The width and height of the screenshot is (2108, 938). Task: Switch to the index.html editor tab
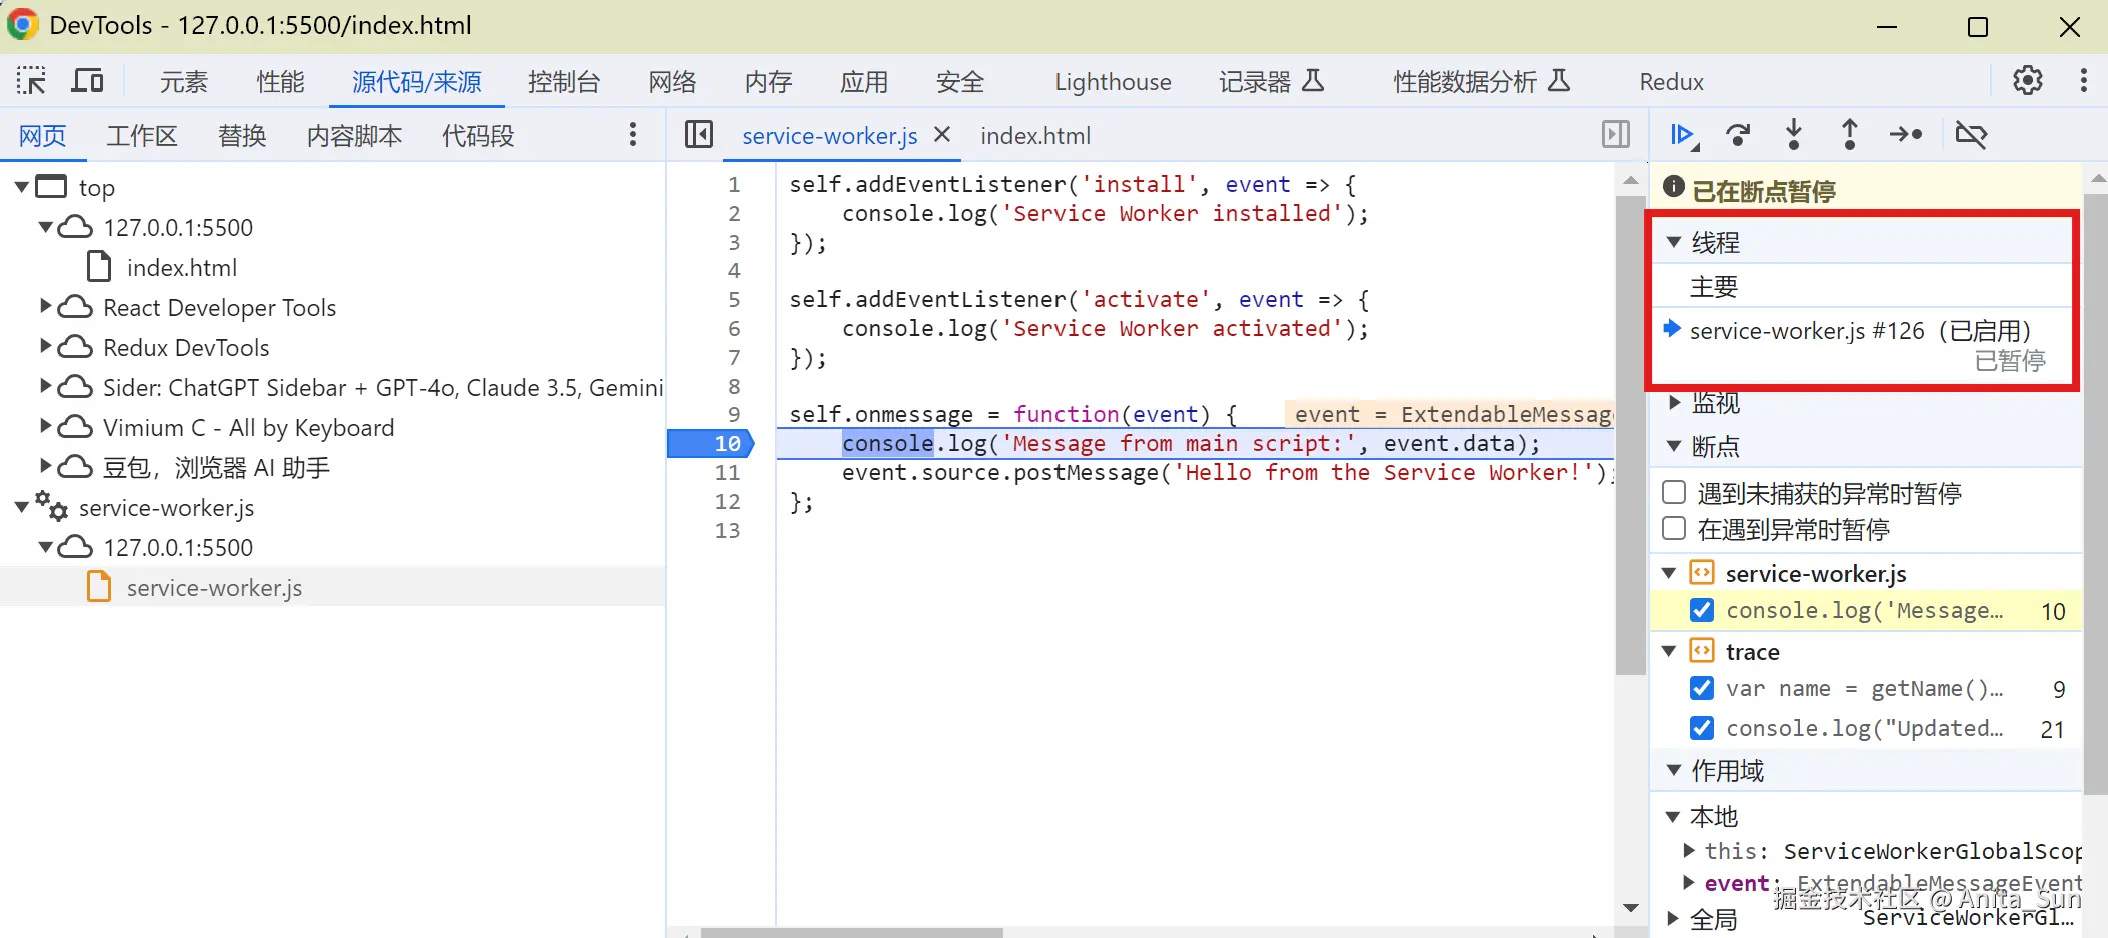click(1035, 136)
